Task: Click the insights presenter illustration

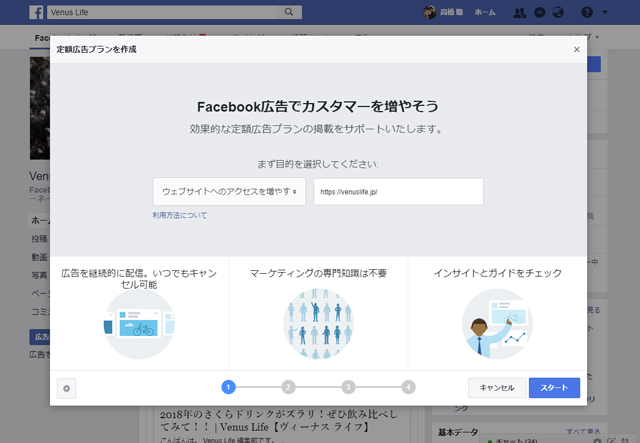Action: tap(498, 324)
